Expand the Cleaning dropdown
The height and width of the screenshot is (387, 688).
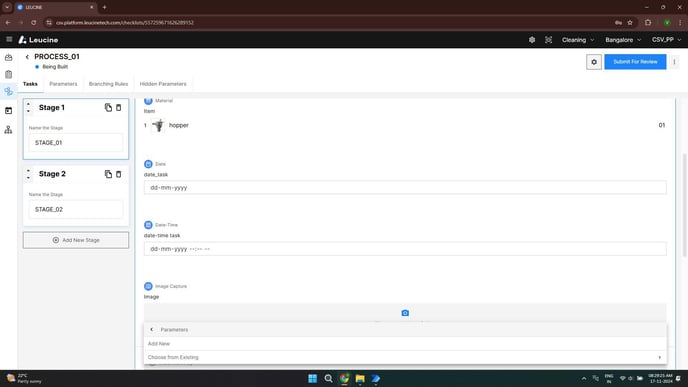(578, 40)
